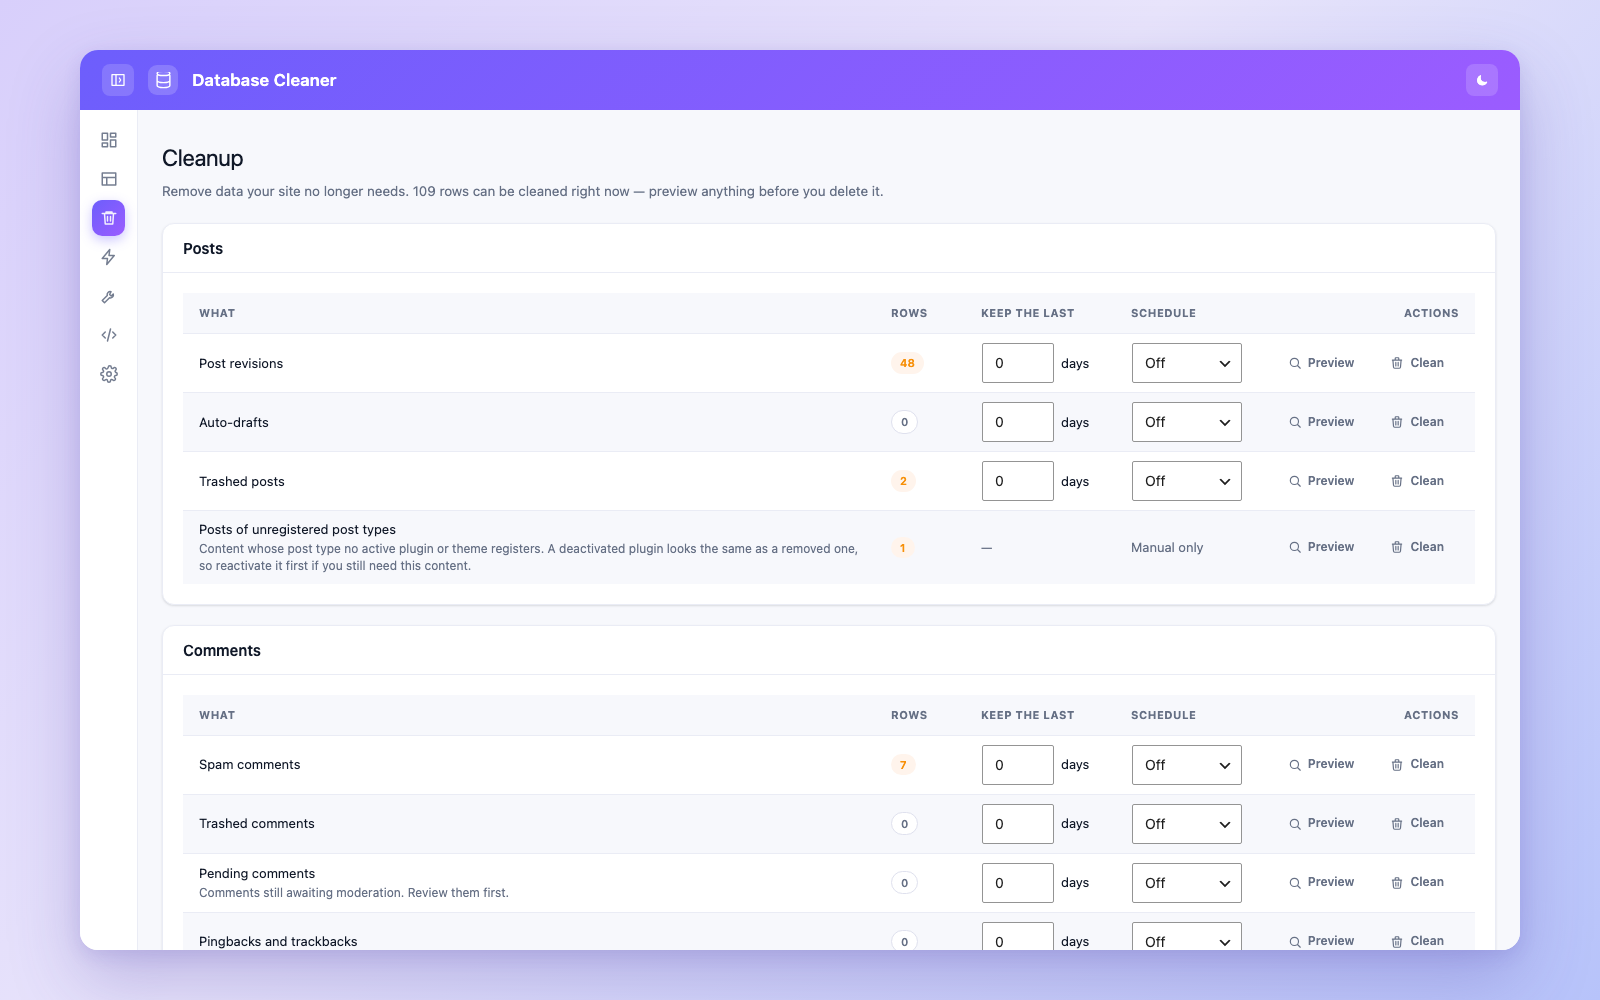
Task: Click the Database Cleaner logo icon
Action: tap(163, 80)
